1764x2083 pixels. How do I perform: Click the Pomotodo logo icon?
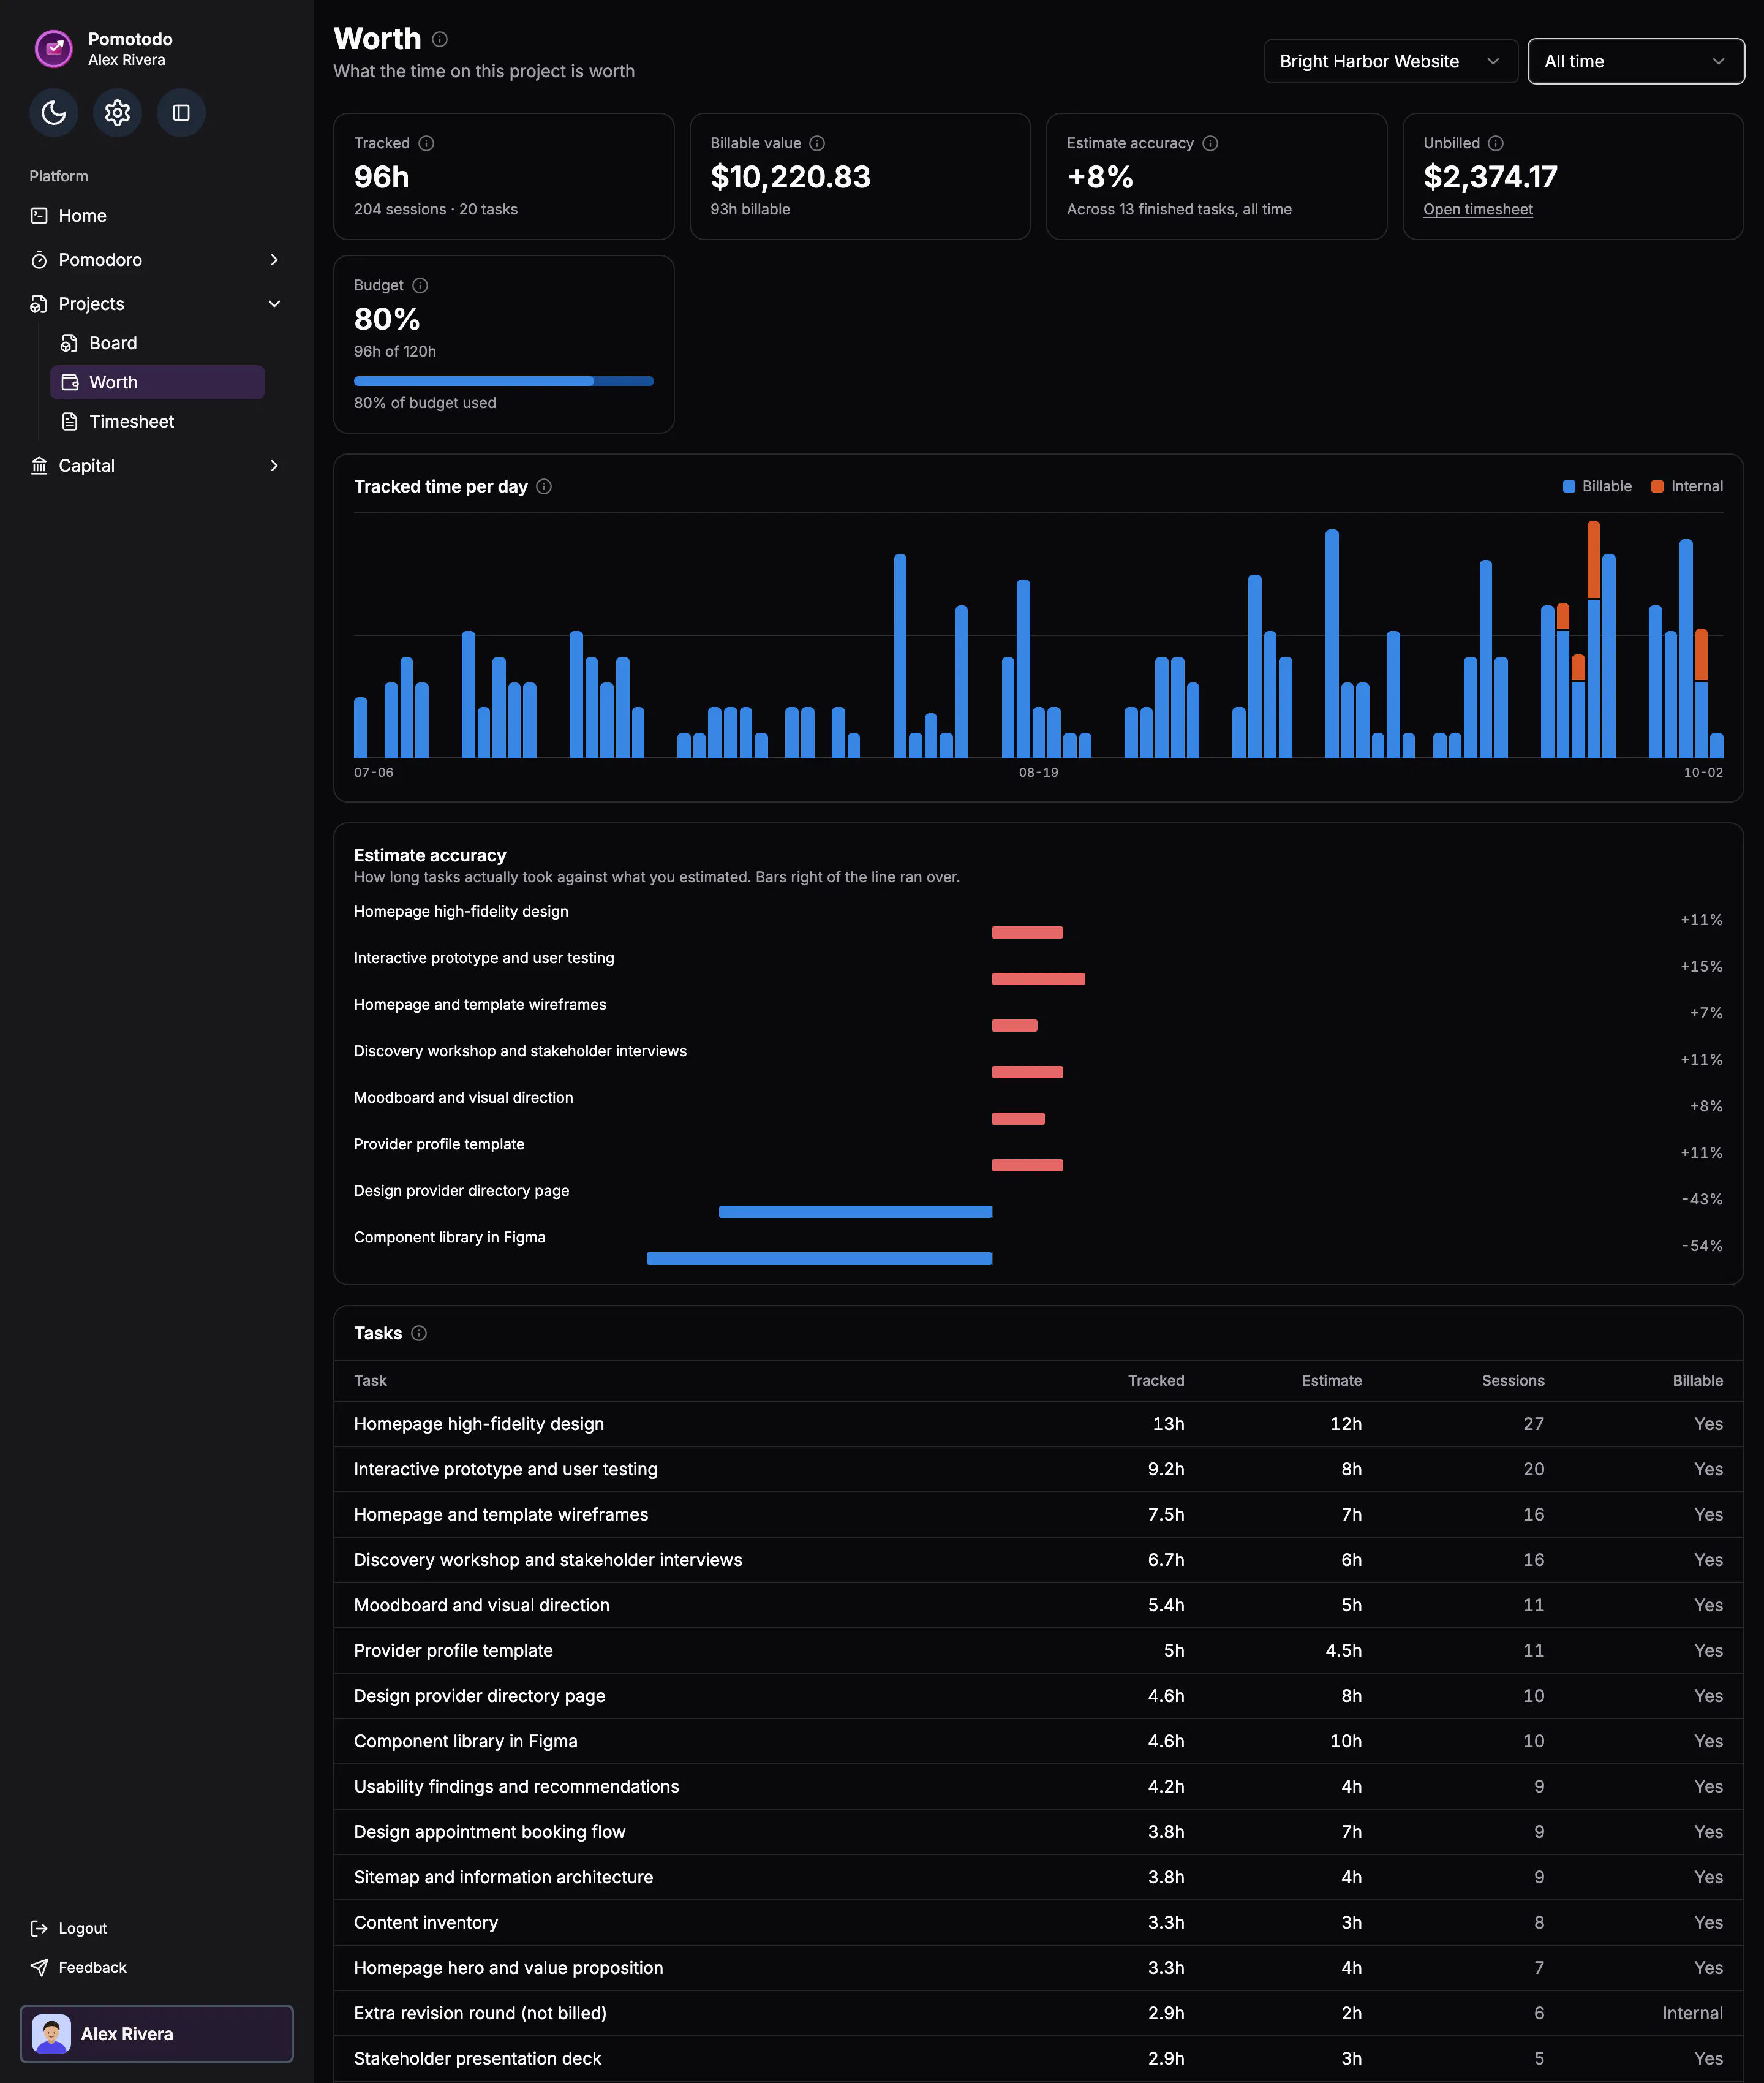click(54, 48)
